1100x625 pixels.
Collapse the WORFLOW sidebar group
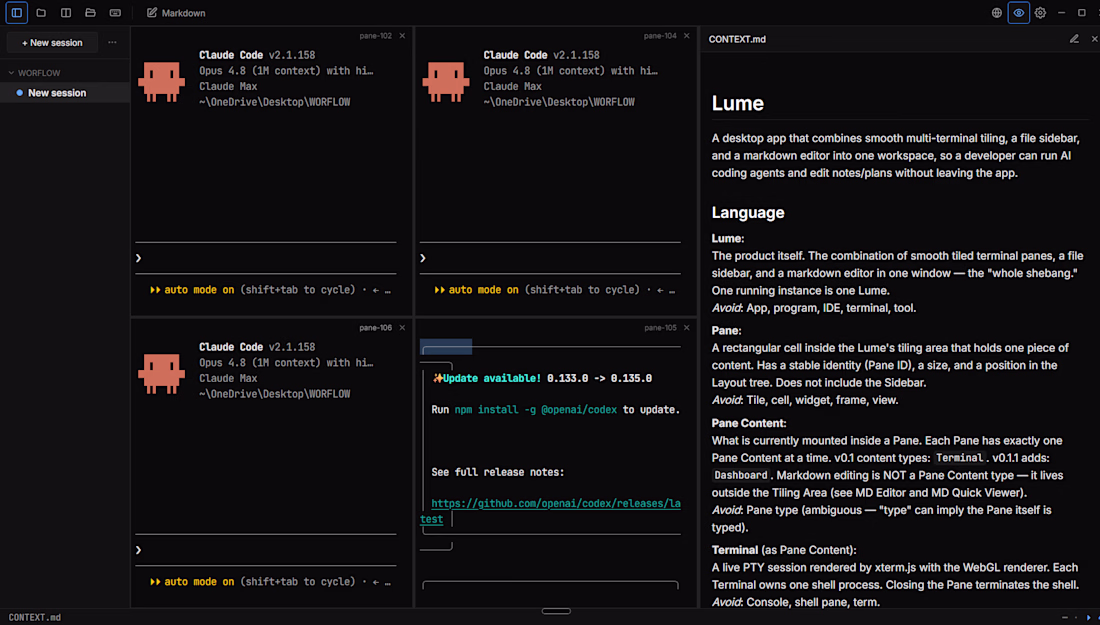pyautogui.click(x=34, y=73)
